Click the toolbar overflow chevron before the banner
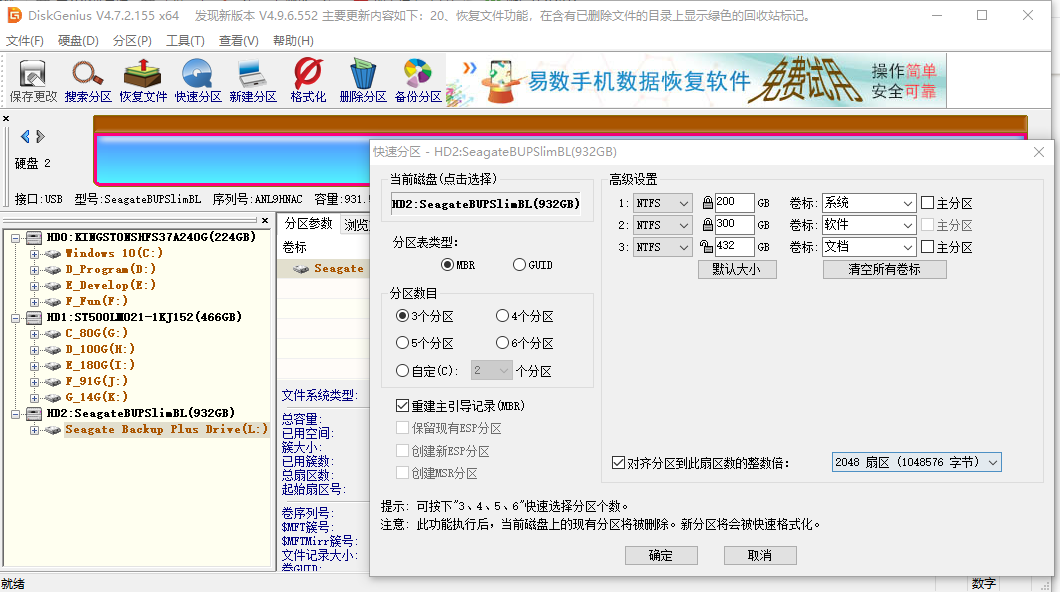 tap(469, 67)
